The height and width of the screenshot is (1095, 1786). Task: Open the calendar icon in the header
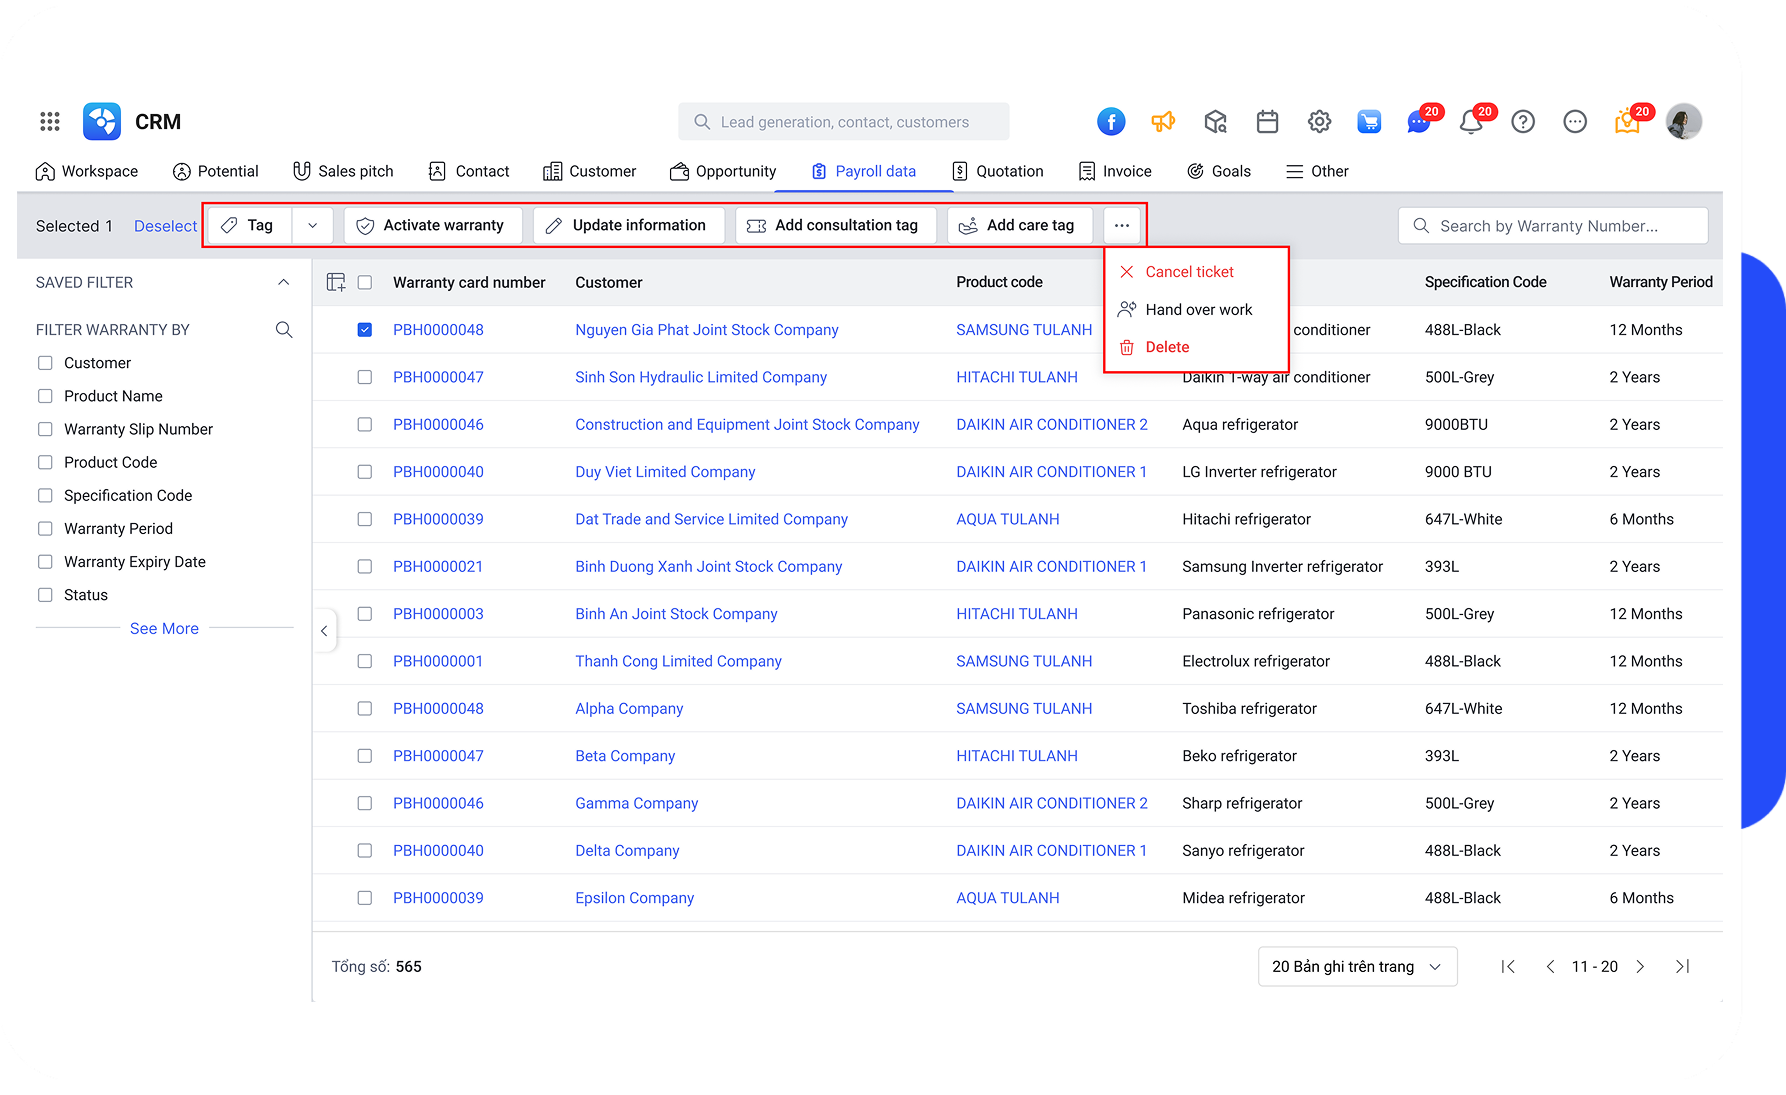tap(1267, 121)
